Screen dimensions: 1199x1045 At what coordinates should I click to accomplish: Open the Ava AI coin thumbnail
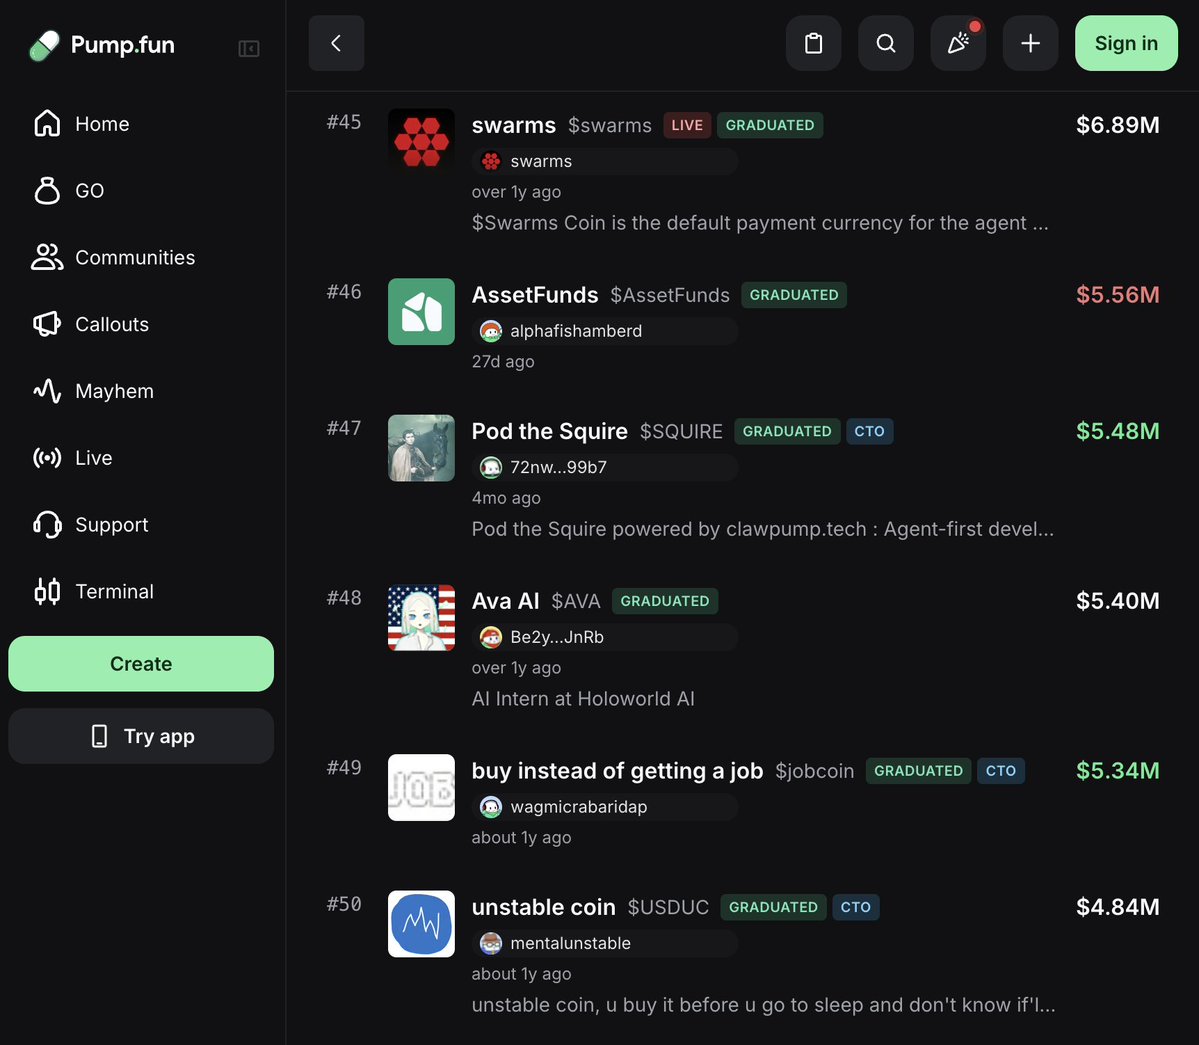[x=421, y=618]
